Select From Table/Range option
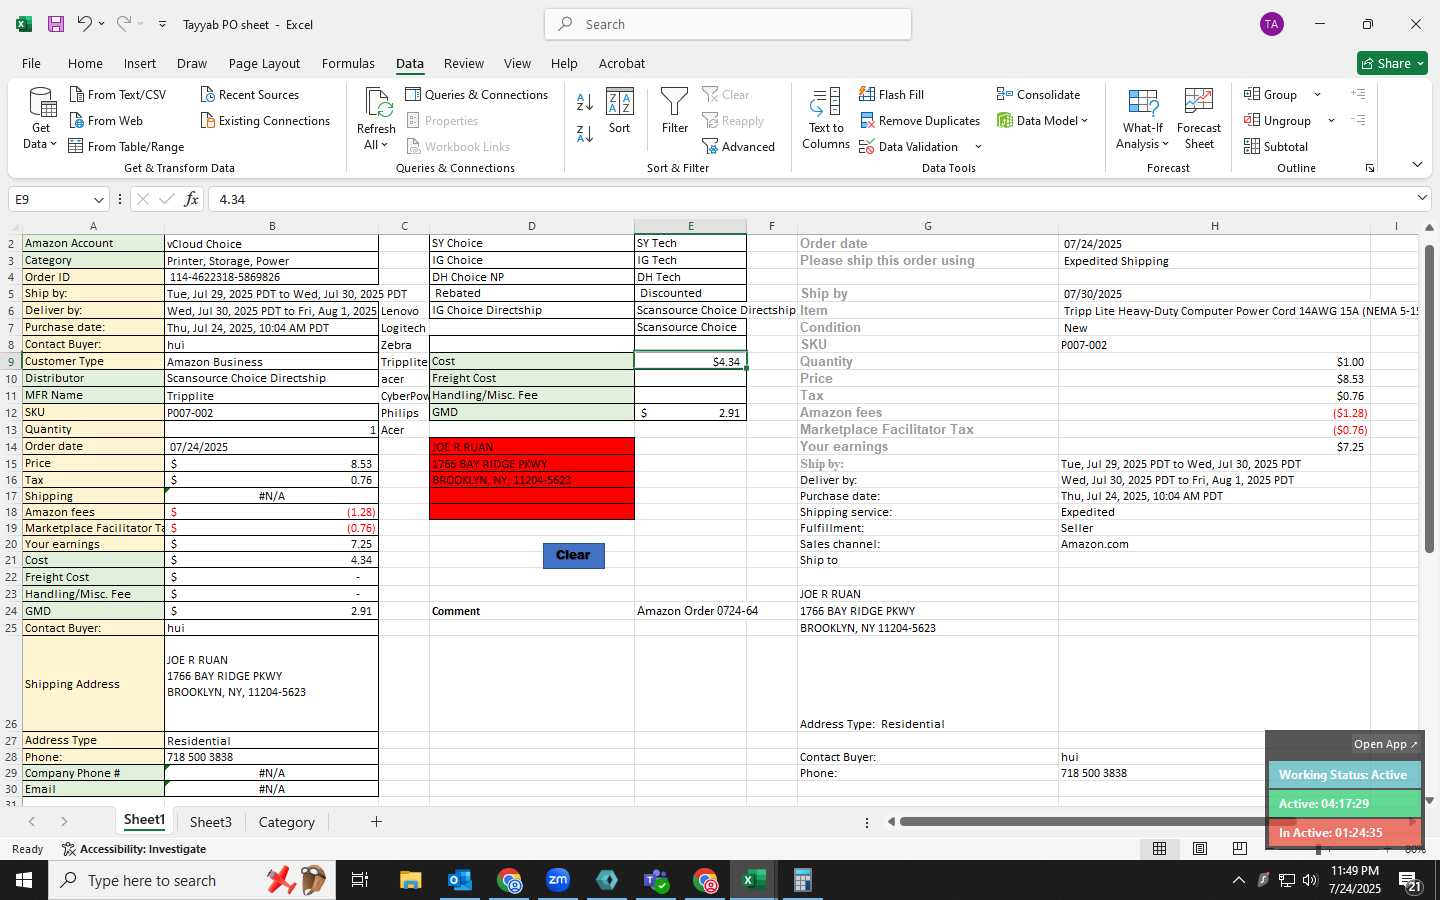The height and width of the screenshot is (900, 1440). click(x=126, y=146)
